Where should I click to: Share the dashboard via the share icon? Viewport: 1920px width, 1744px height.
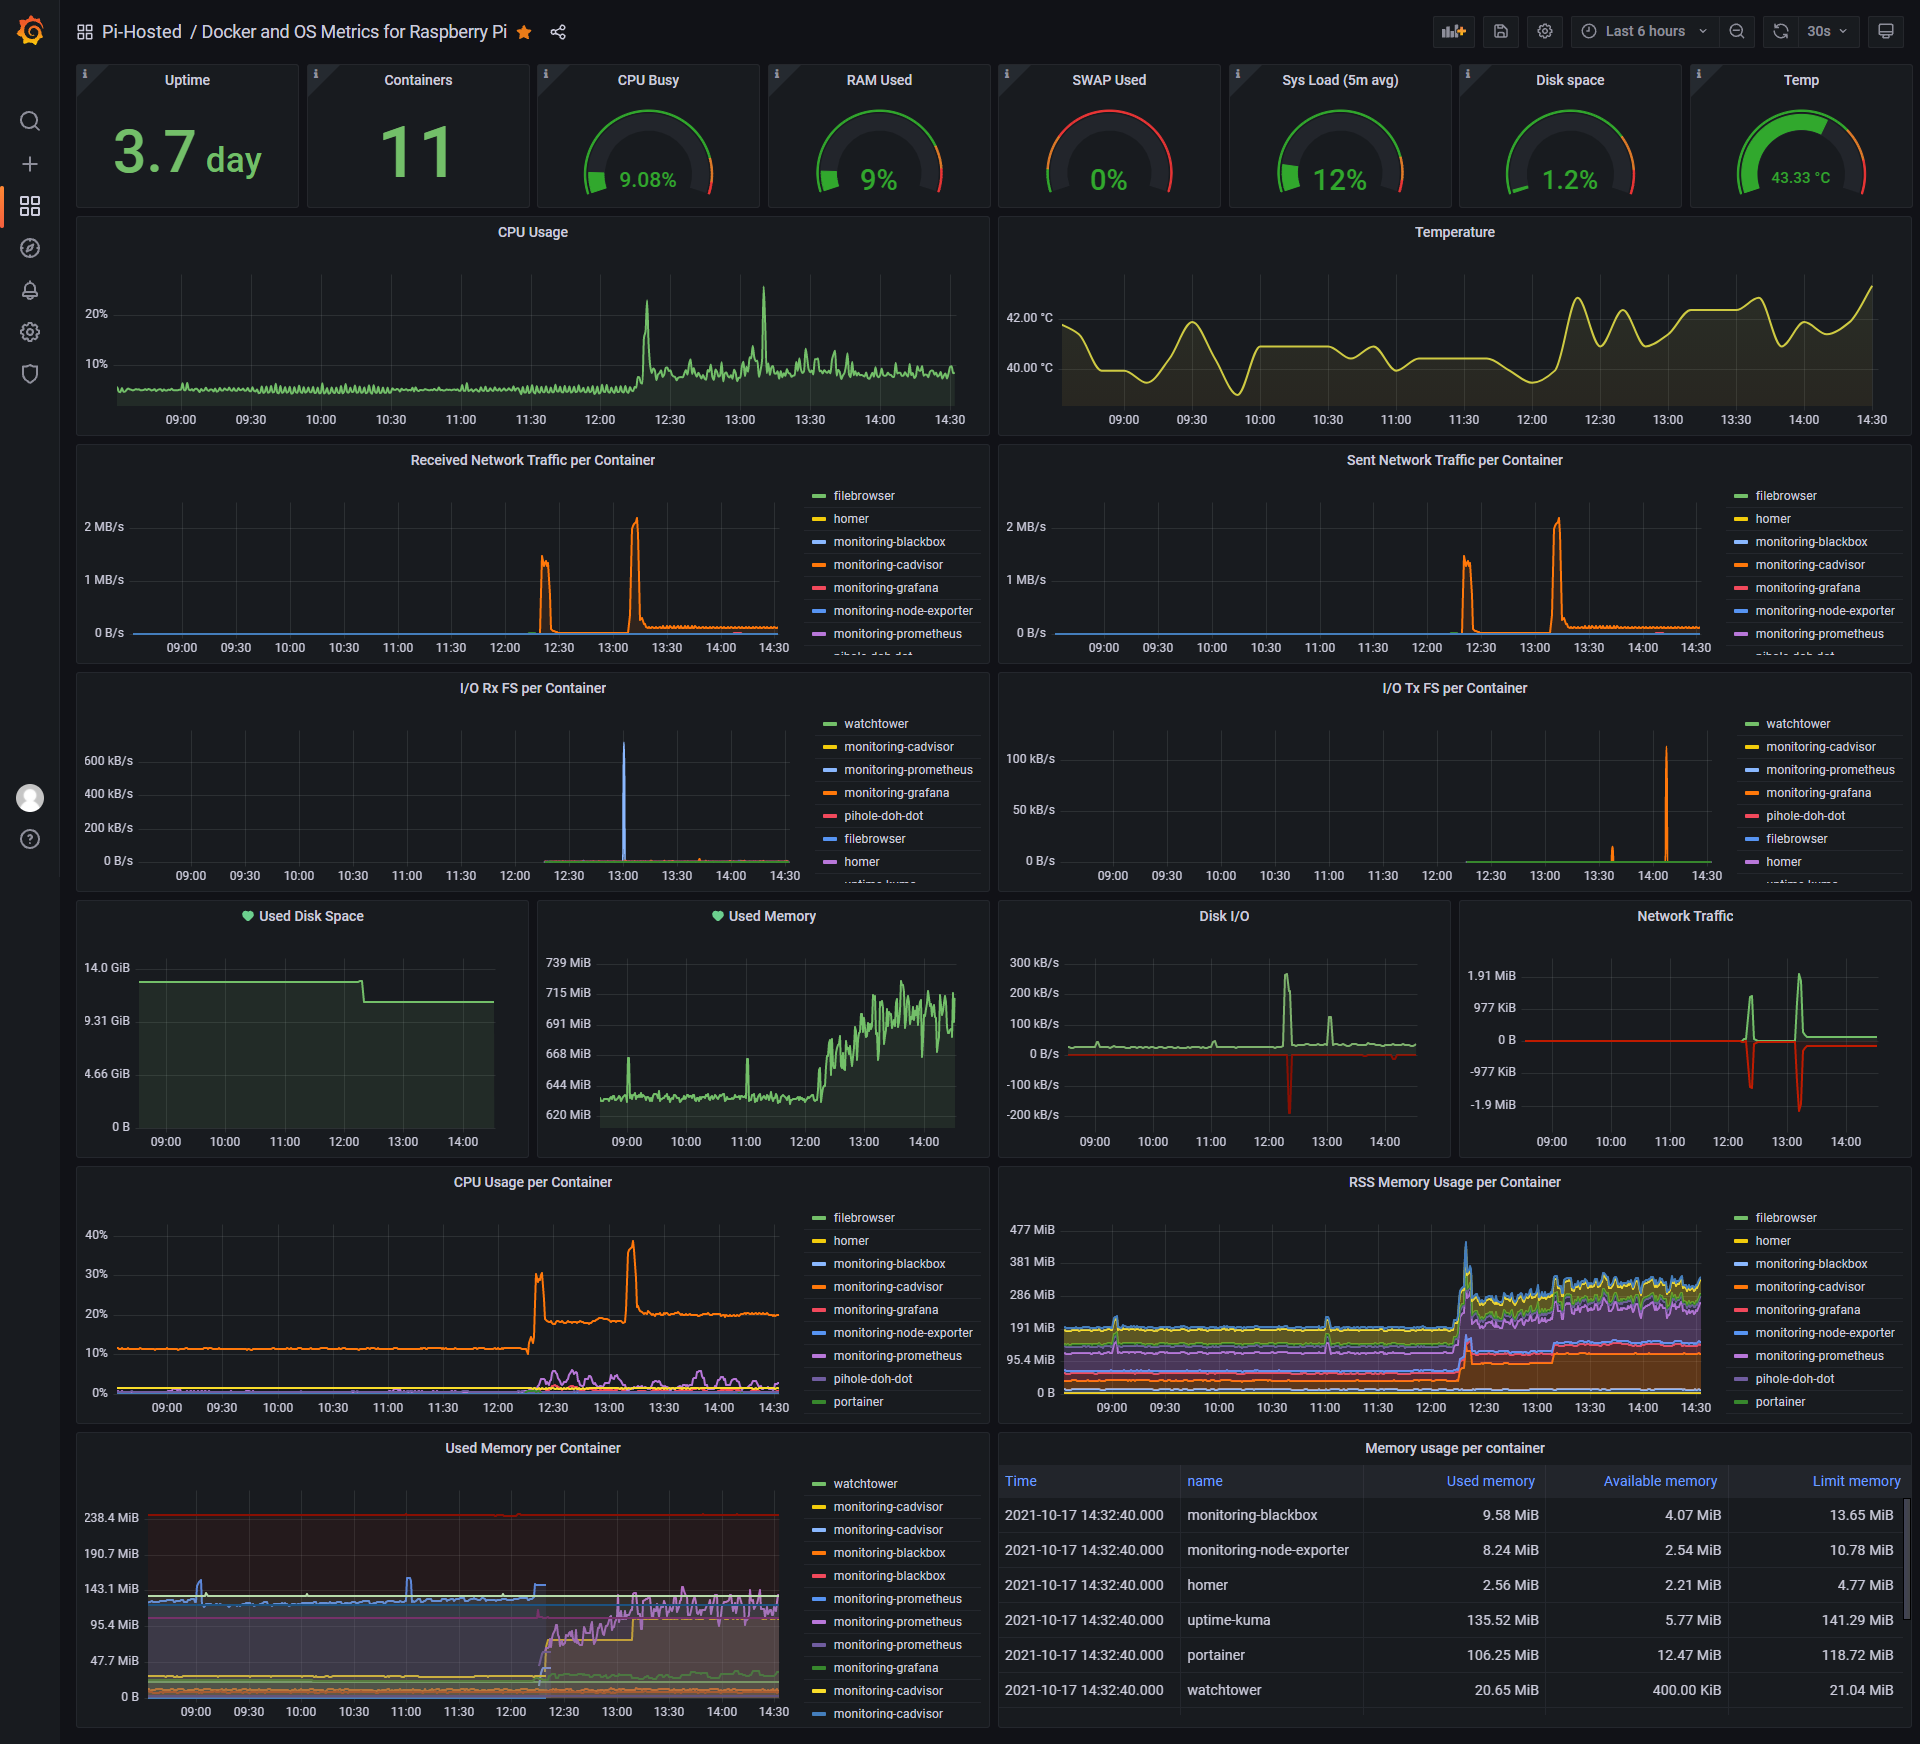pyautogui.click(x=558, y=32)
